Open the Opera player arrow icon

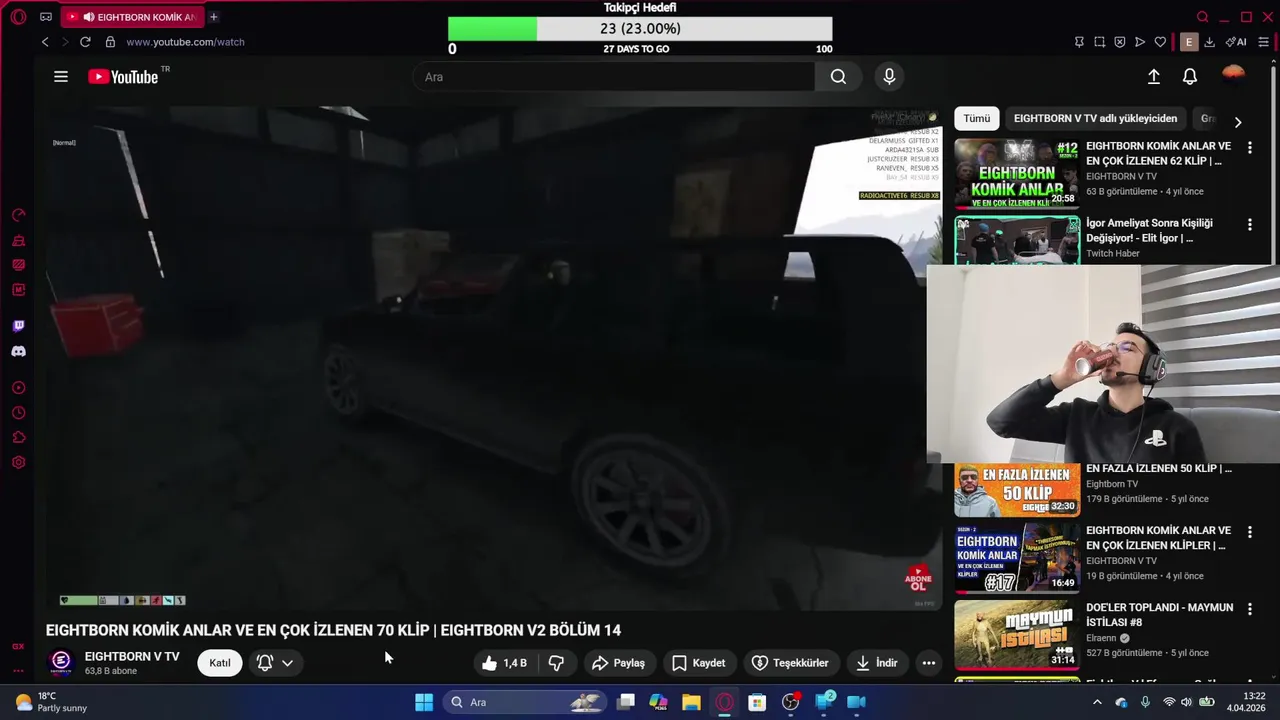pos(1139,42)
